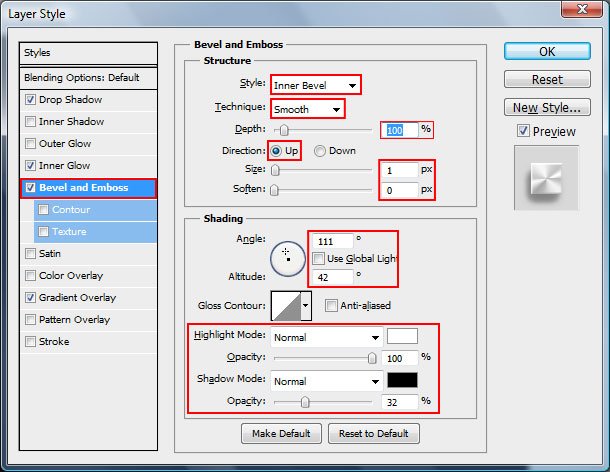This screenshot has width=610, height=472.
Task: Click the Soften slider handle
Action: coord(274,190)
